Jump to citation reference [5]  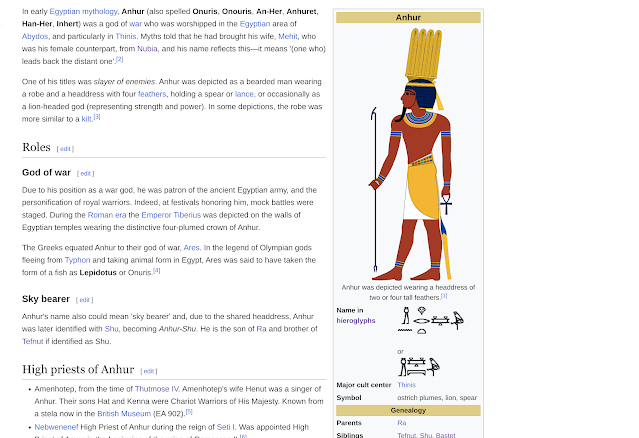pyautogui.click(x=189, y=412)
